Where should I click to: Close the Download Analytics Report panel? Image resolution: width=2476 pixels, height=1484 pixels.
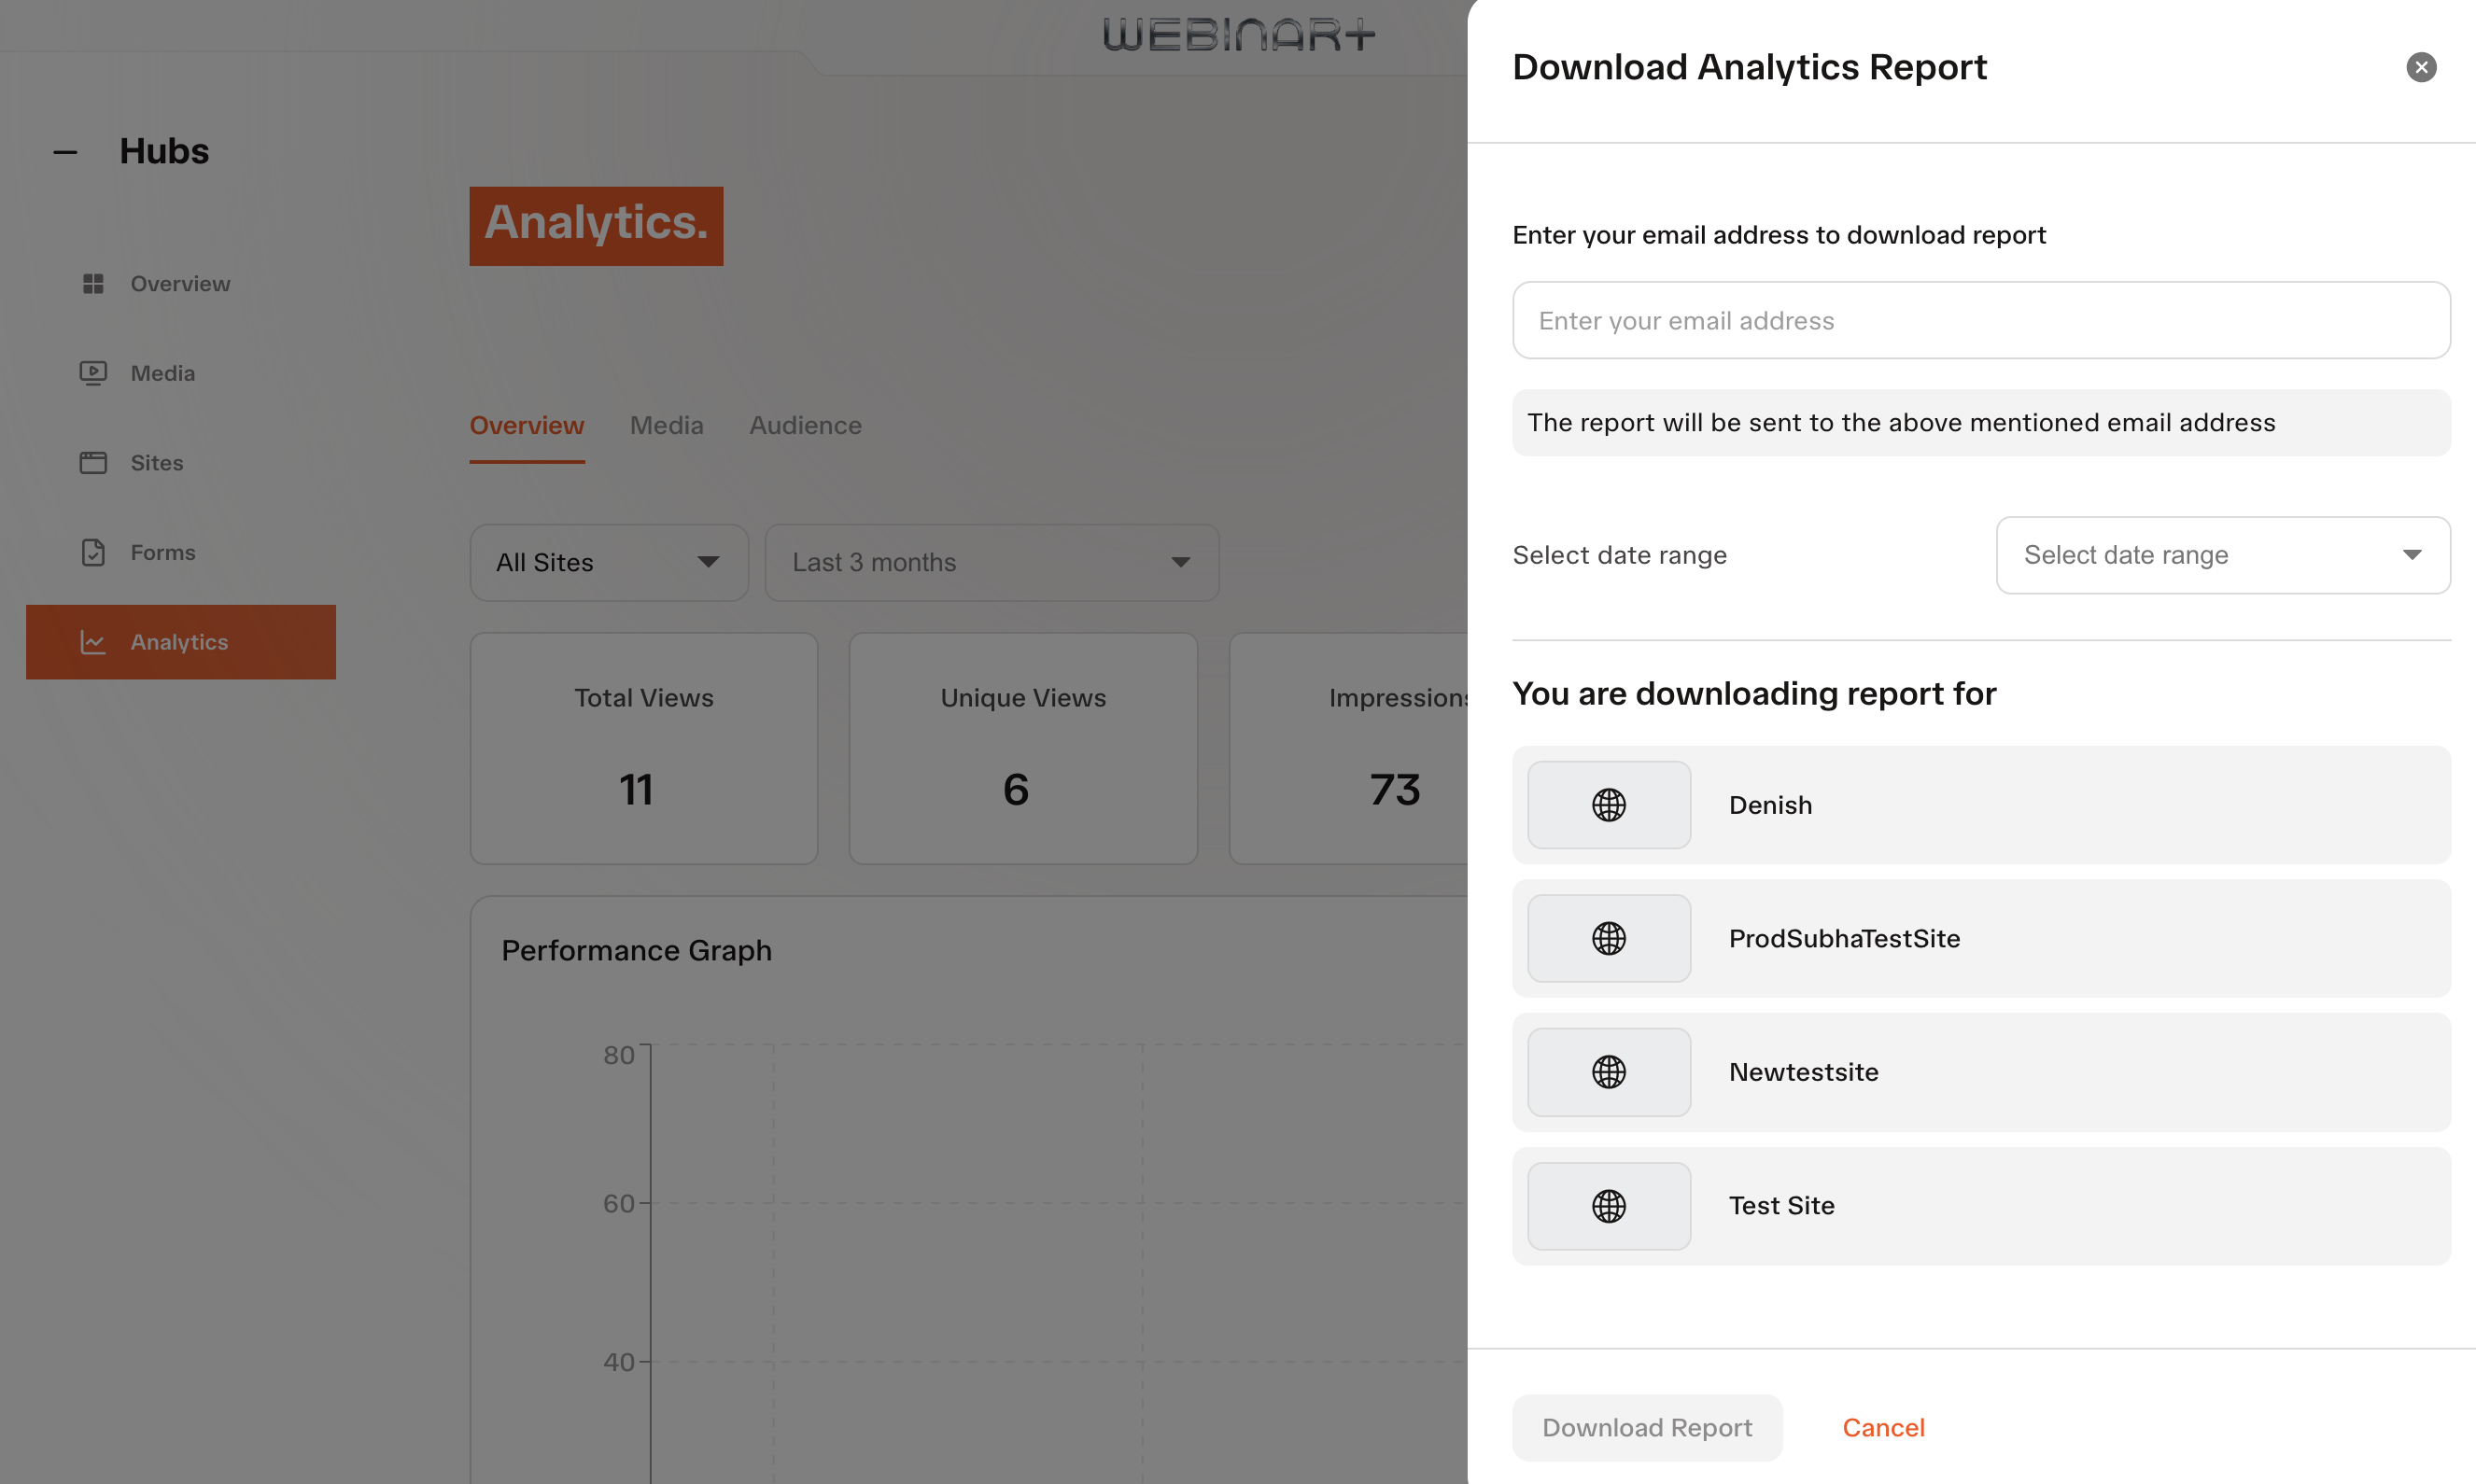point(2421,67)
